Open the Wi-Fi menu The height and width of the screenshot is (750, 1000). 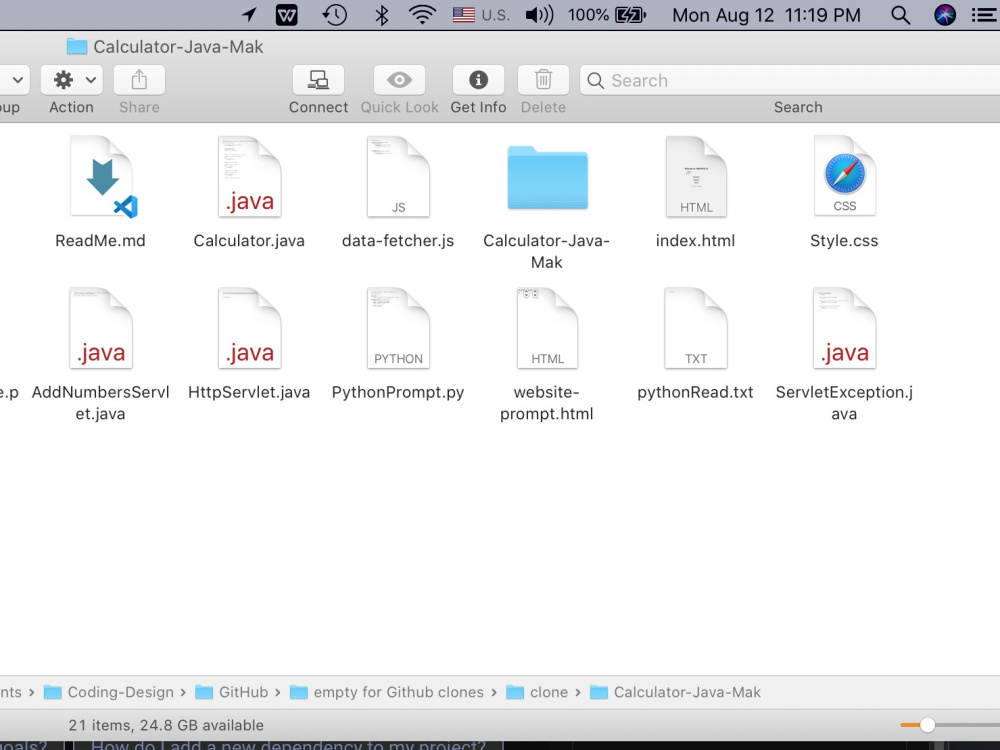[421, 15]
